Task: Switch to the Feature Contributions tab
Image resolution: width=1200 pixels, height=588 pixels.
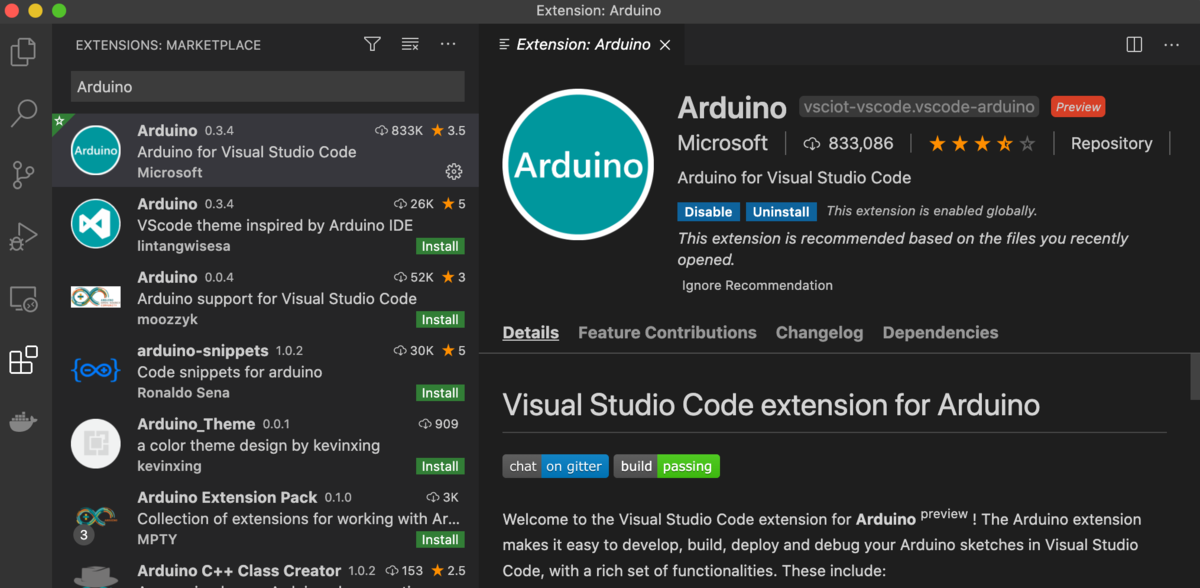Action: 667,333
